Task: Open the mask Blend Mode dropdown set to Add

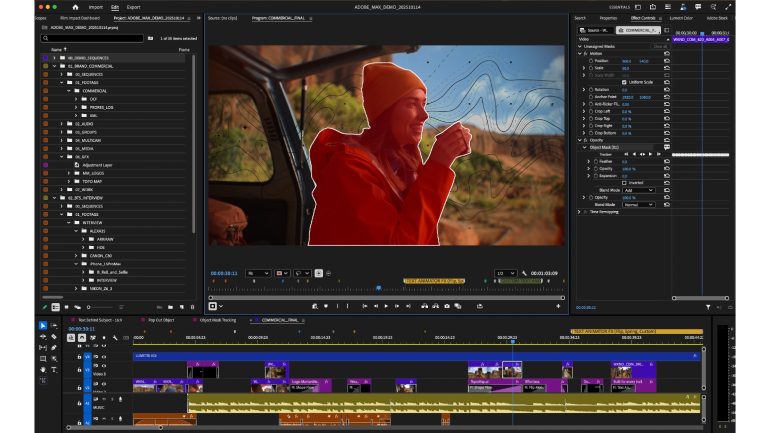Action: coord(640,190)
